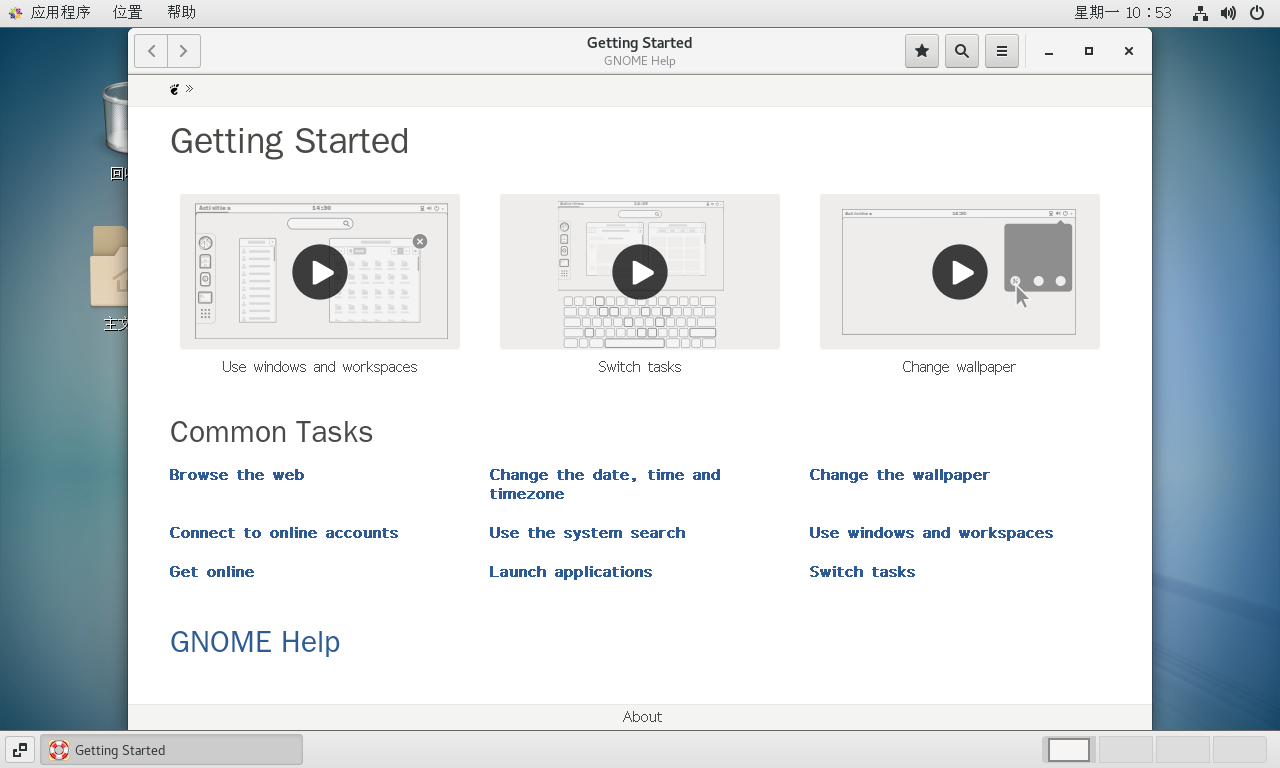Select the Getting Started taskbar entry

pyautogui.click(x=171, y=750)
